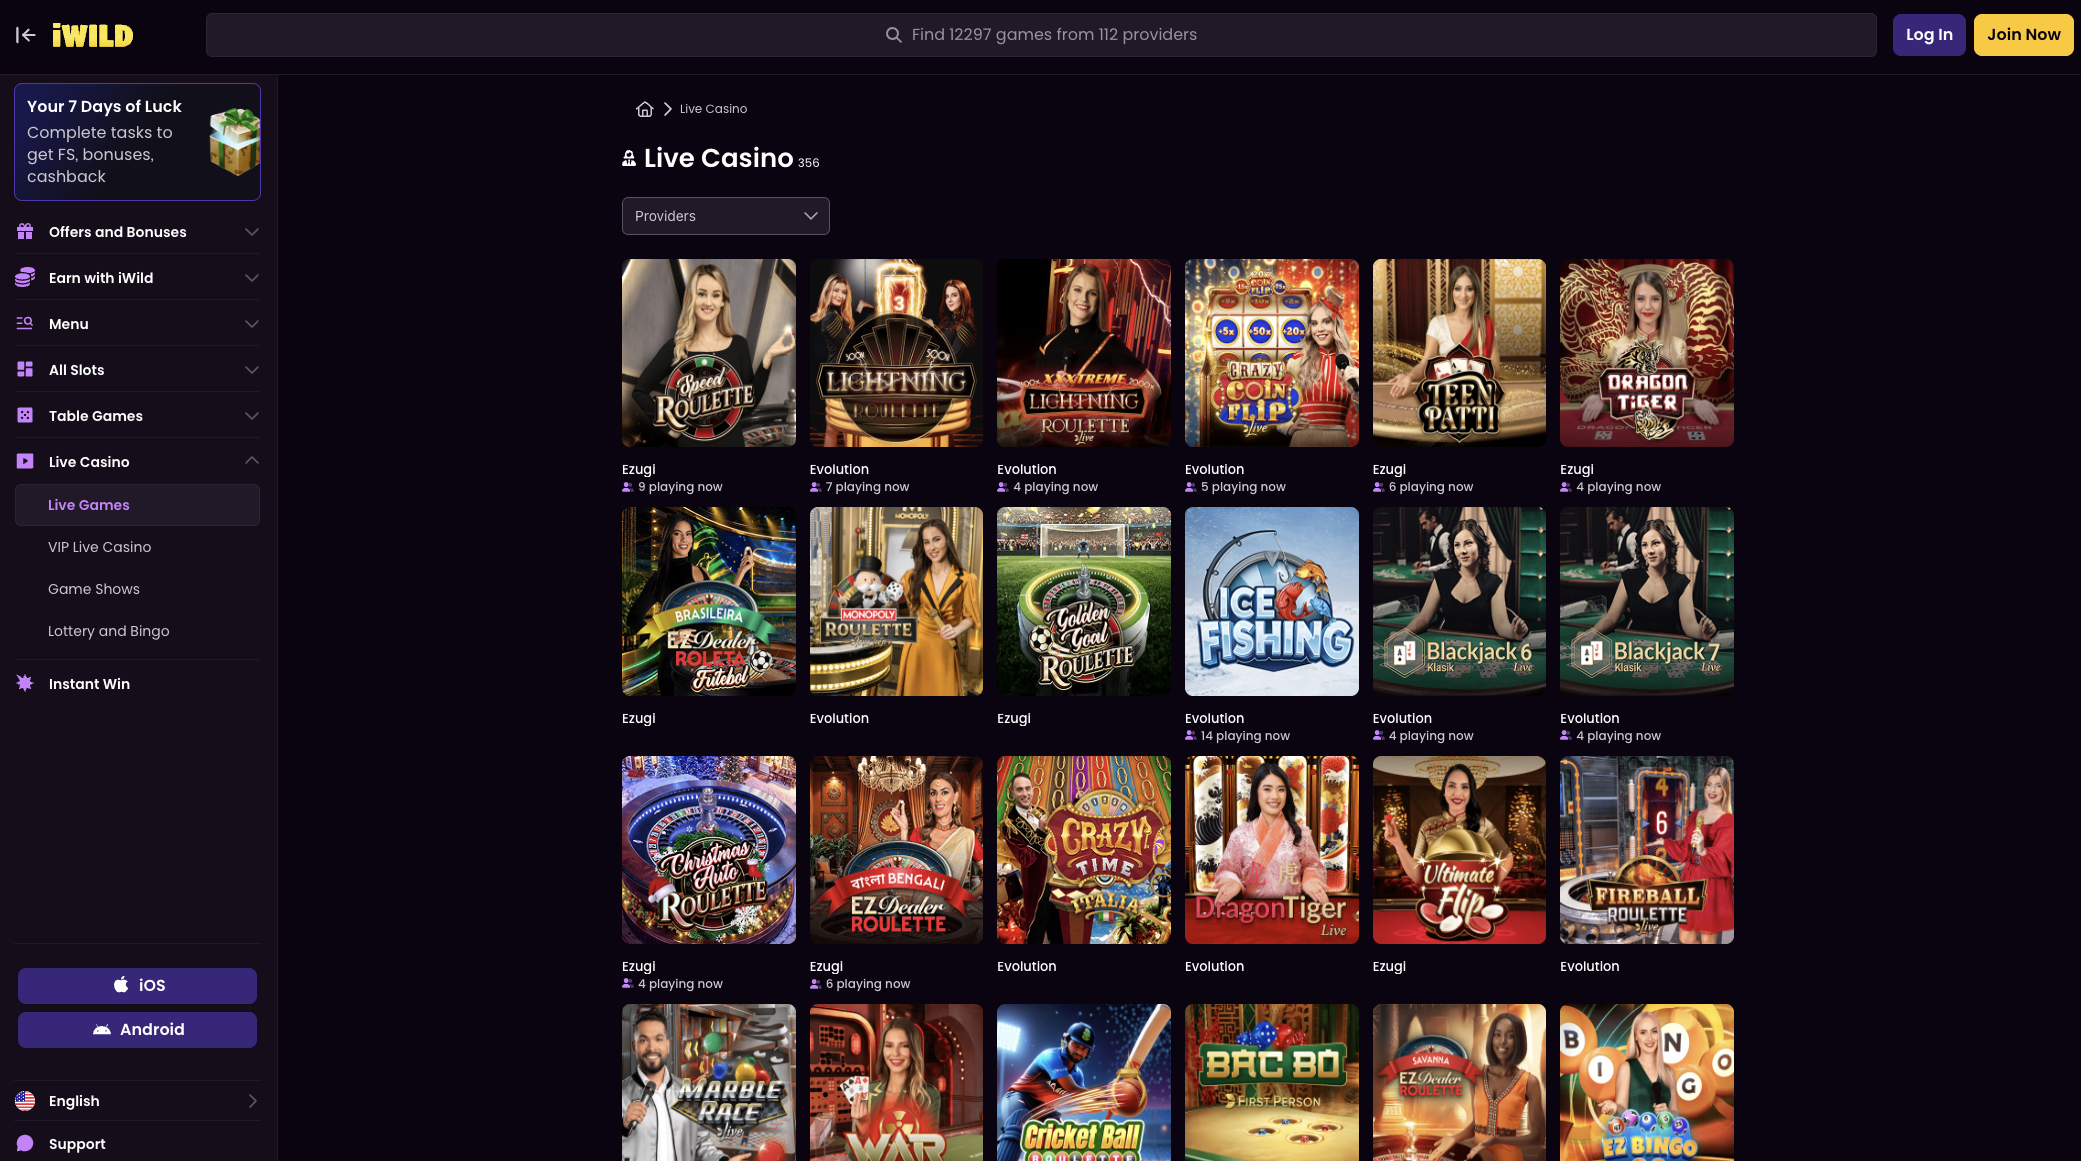Click the Log In button
2081x1161 pixels.
1929,35
